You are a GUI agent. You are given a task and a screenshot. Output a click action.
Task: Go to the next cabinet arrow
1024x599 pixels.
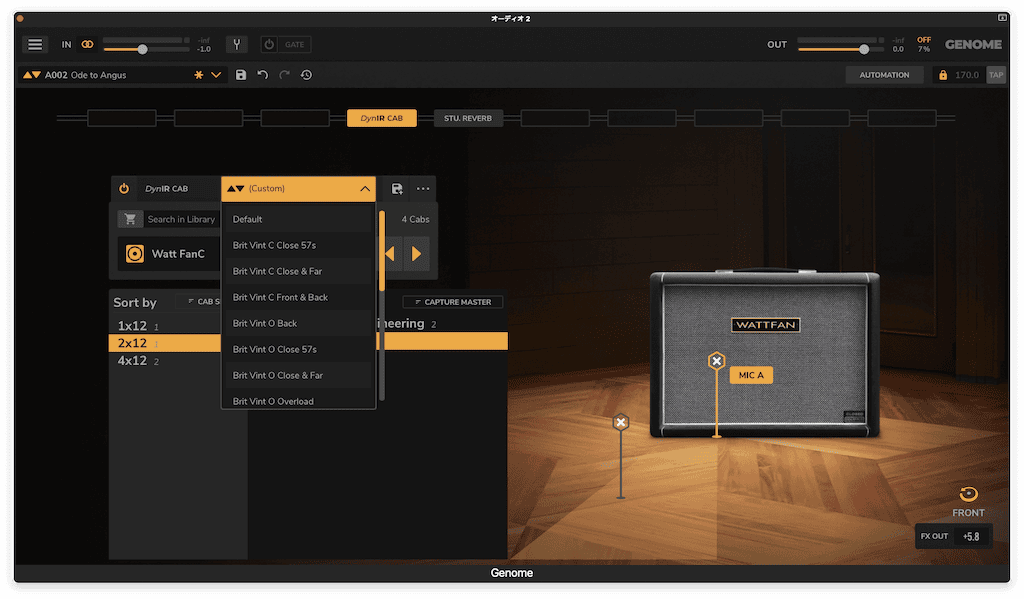click(x=417, y=253)
